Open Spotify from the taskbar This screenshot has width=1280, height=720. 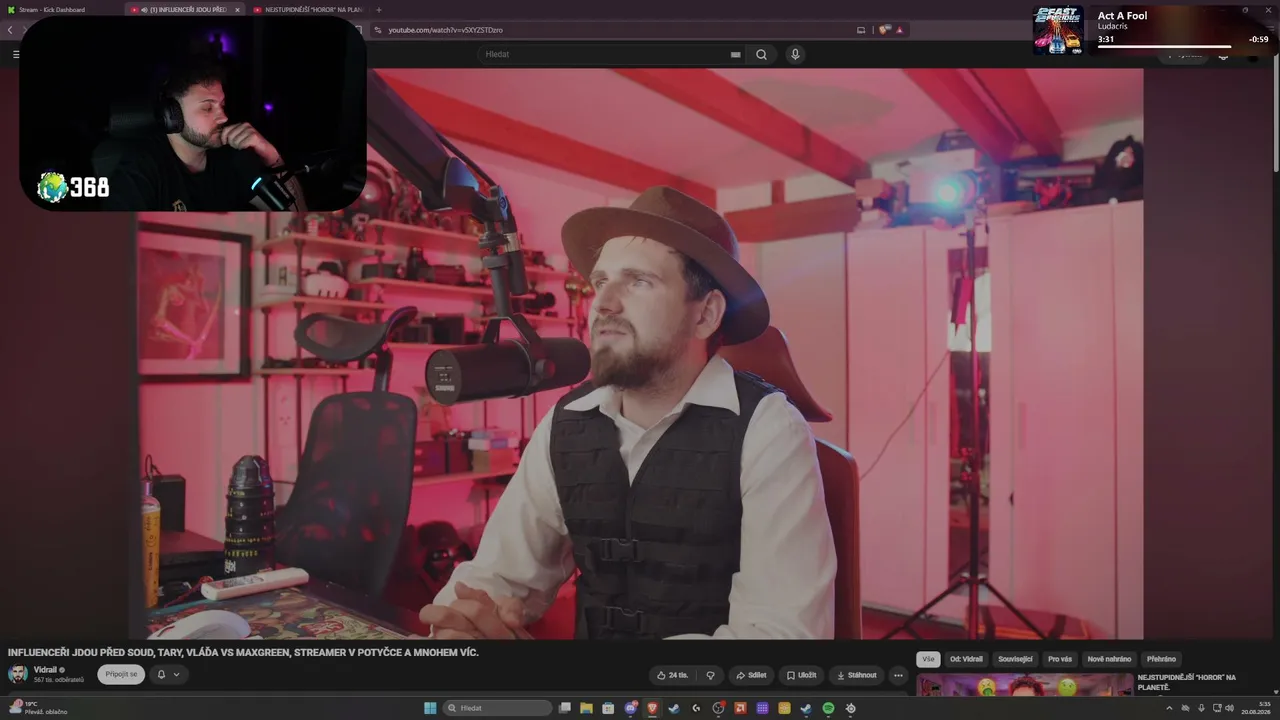pos(828,708)
